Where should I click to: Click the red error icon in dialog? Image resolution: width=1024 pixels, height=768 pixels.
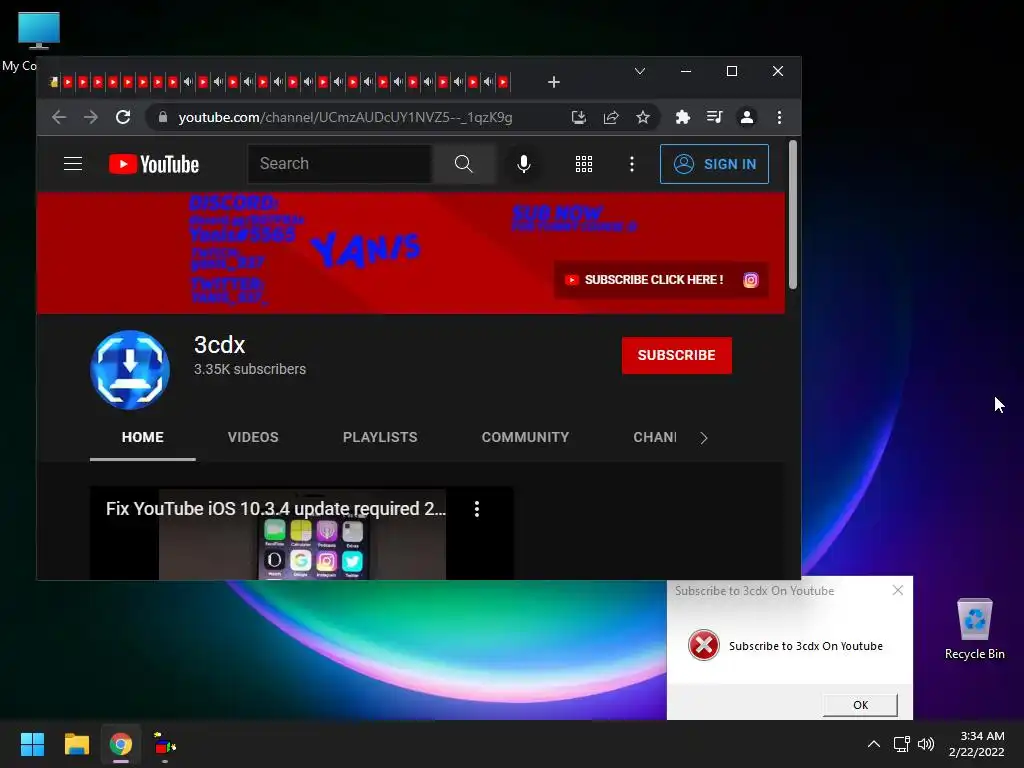tap(703, 645)
